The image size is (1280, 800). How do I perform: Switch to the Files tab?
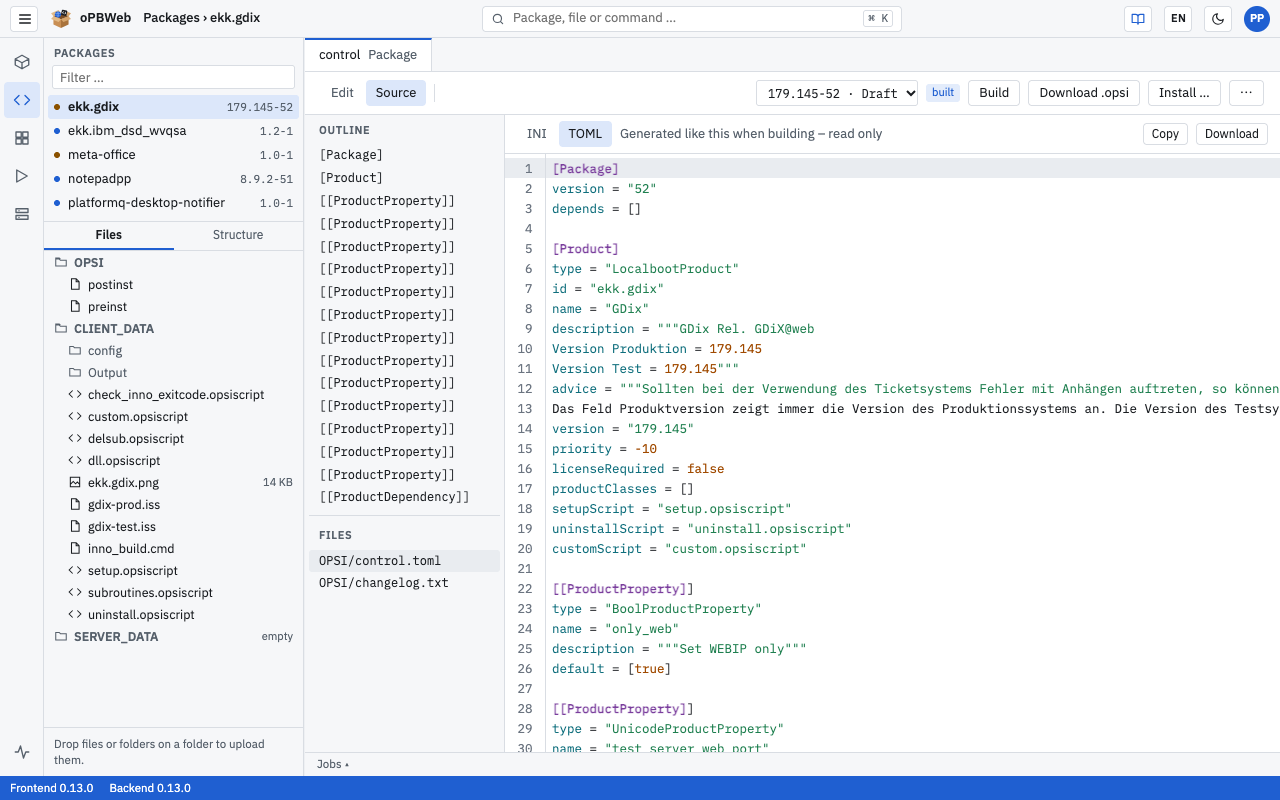pyautogui.click(x=109, y=235)
